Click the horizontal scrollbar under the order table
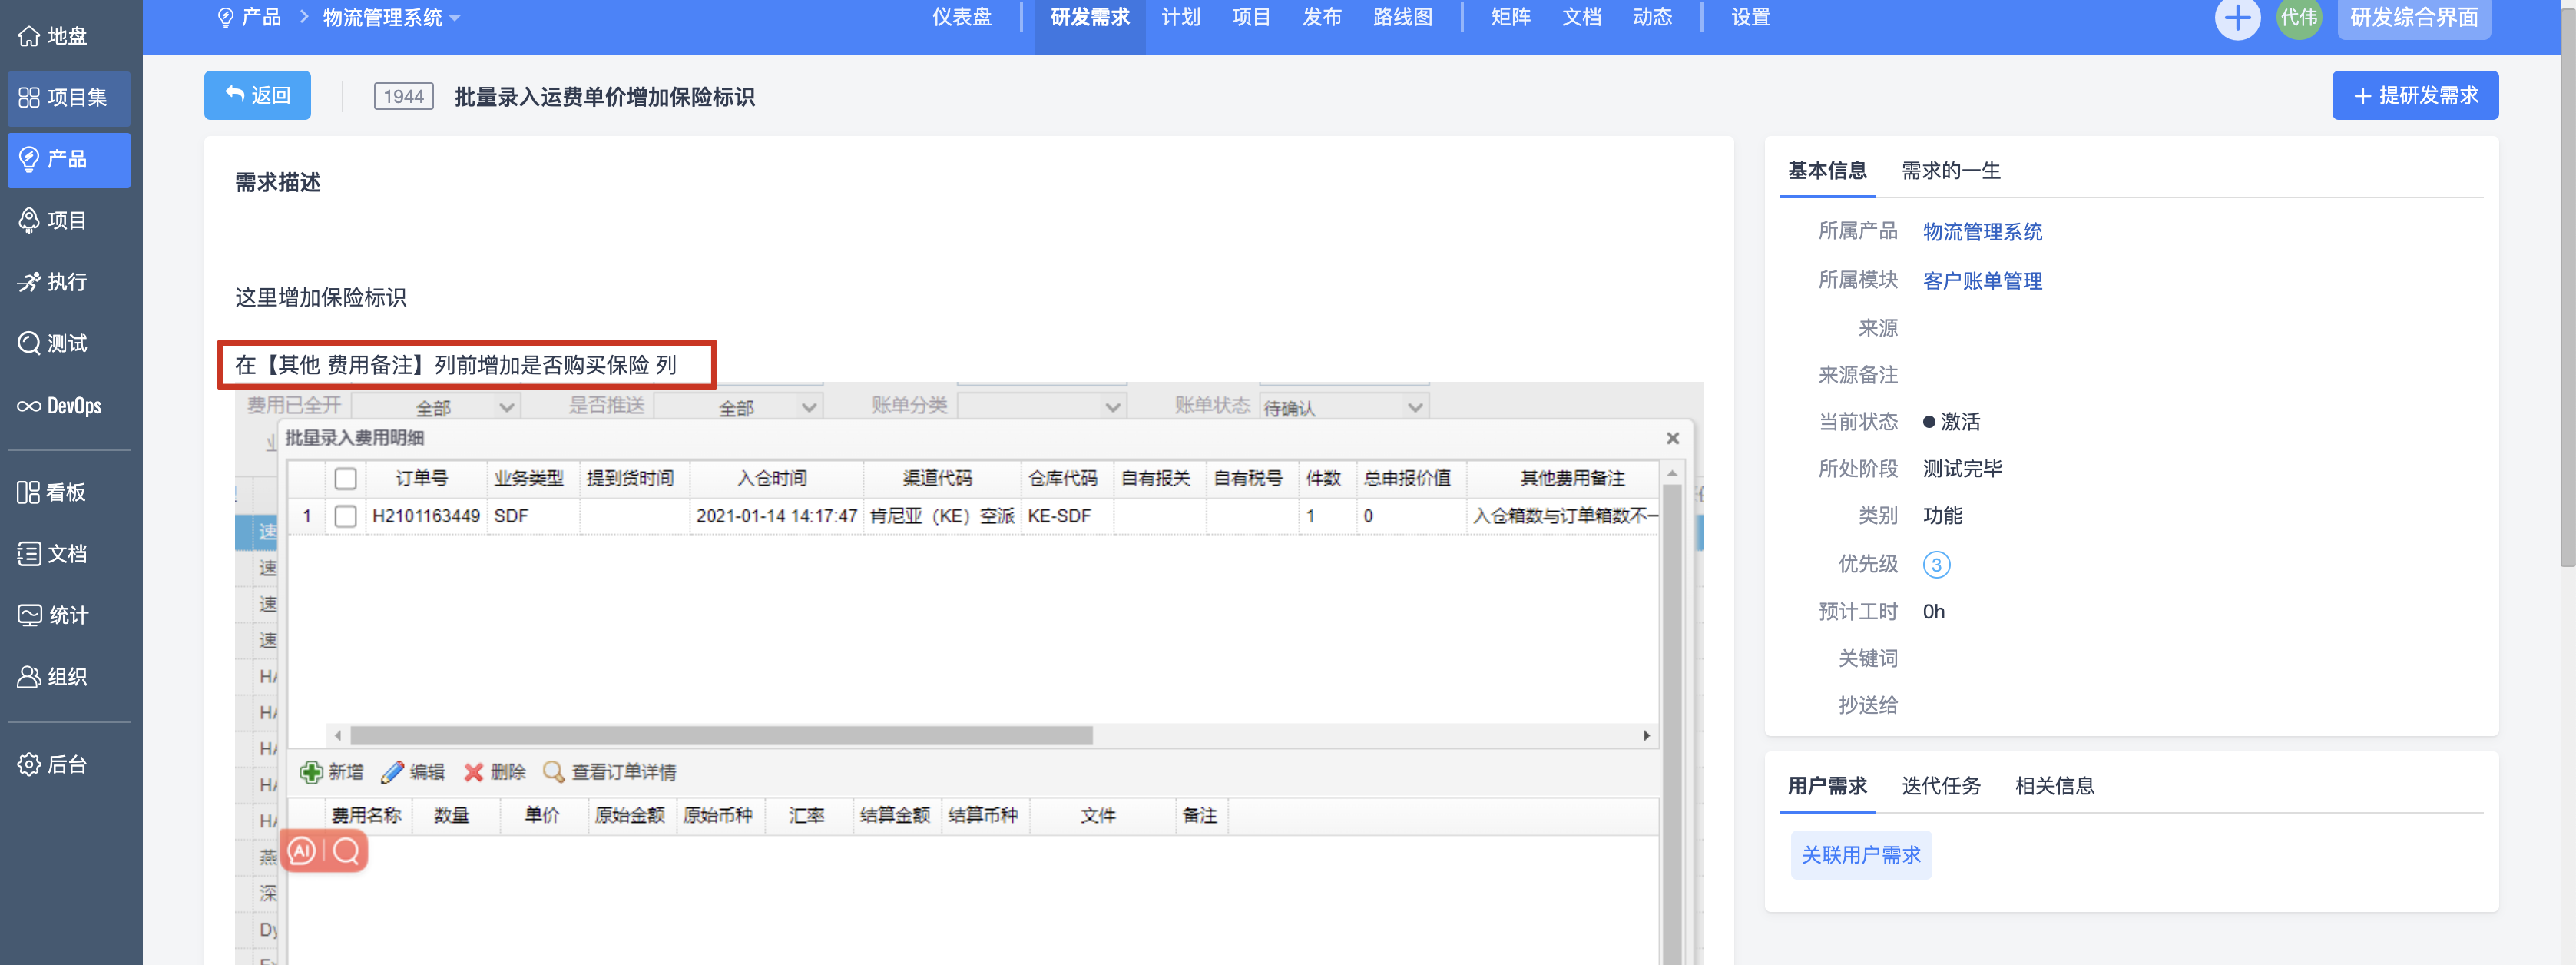The width and height of the screenshot is (2576, 965). tap(721, 735)
